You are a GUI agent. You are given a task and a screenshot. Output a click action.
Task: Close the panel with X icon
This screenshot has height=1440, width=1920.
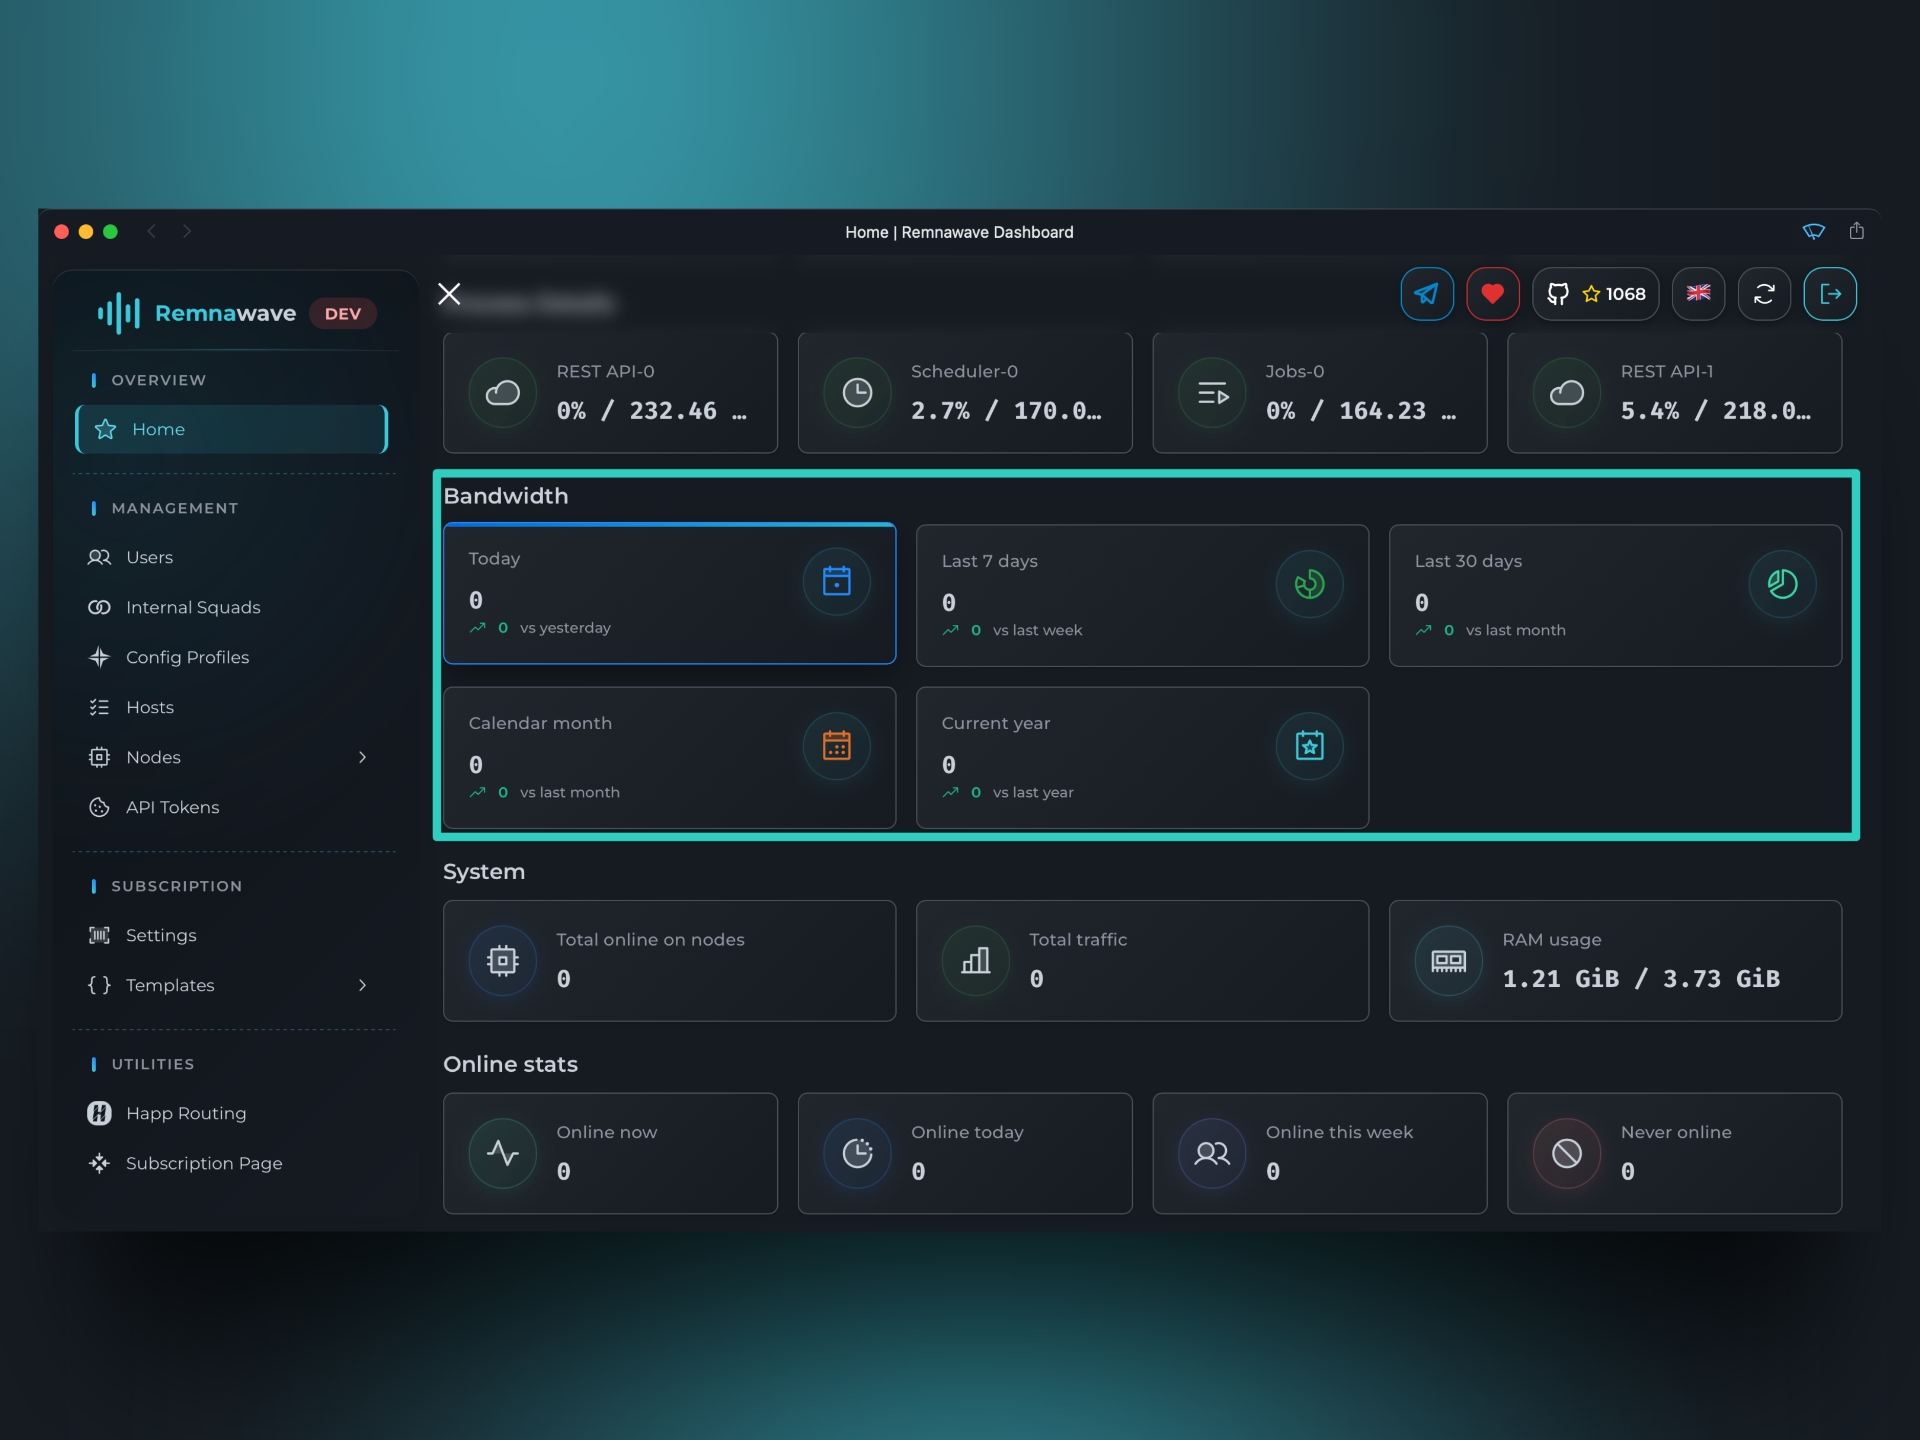[449, 294]
